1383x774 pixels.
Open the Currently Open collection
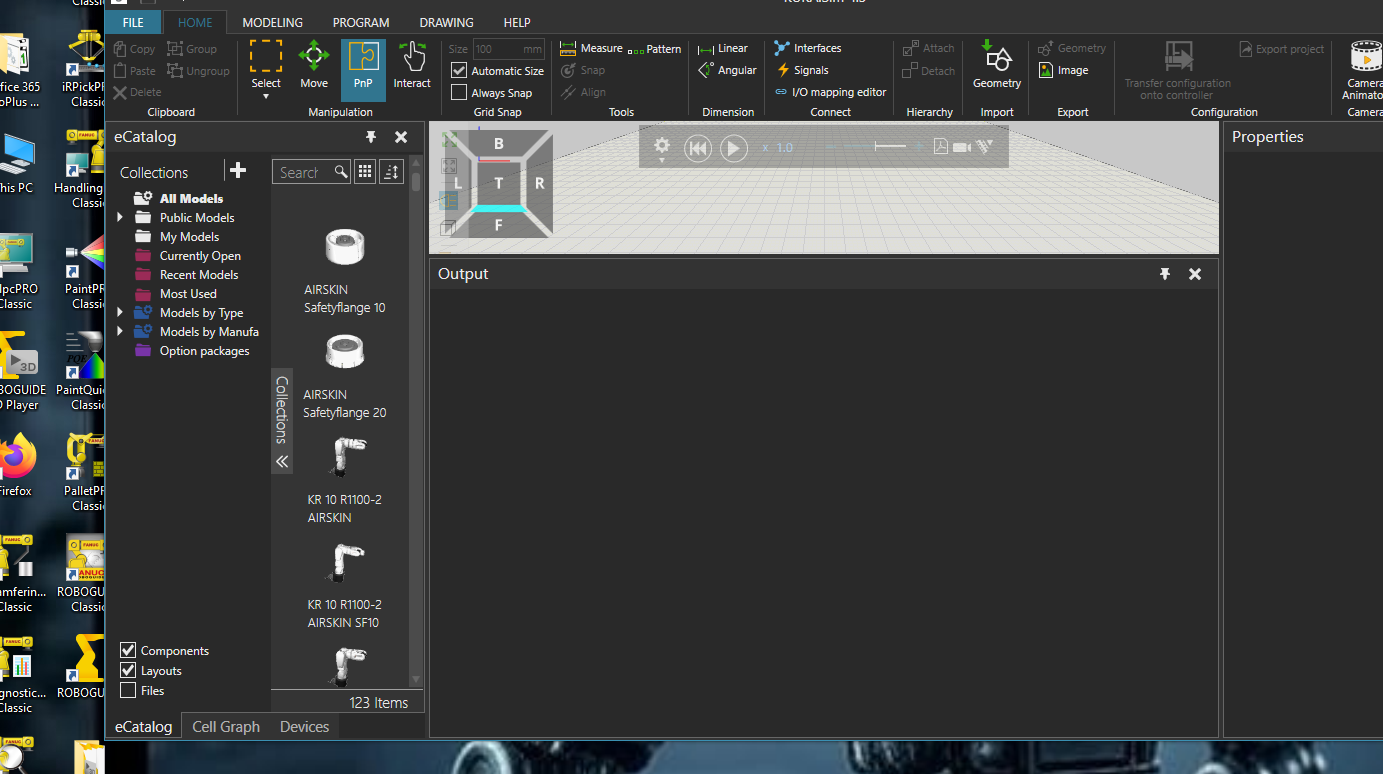[200, 255]
